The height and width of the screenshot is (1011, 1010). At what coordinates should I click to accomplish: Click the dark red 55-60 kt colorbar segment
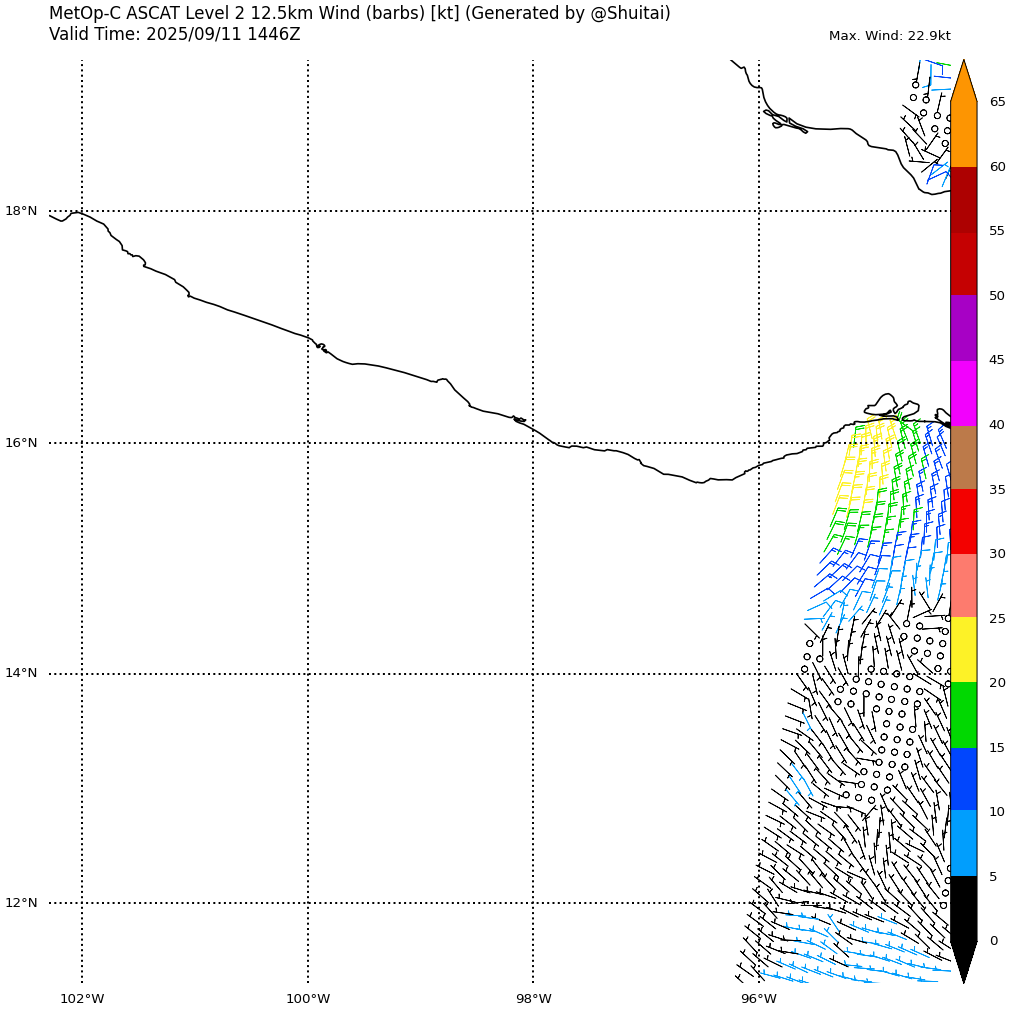964,199
